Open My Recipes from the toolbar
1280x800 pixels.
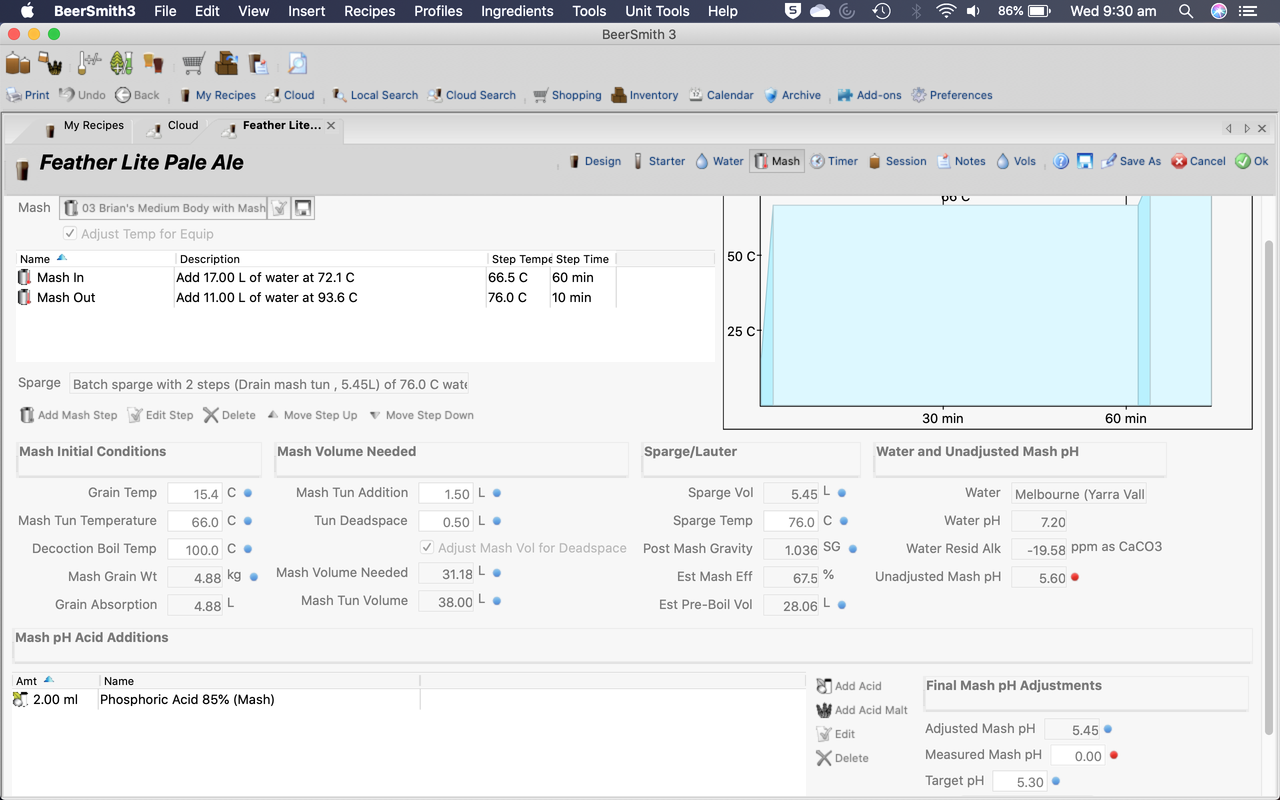(217, 95)
